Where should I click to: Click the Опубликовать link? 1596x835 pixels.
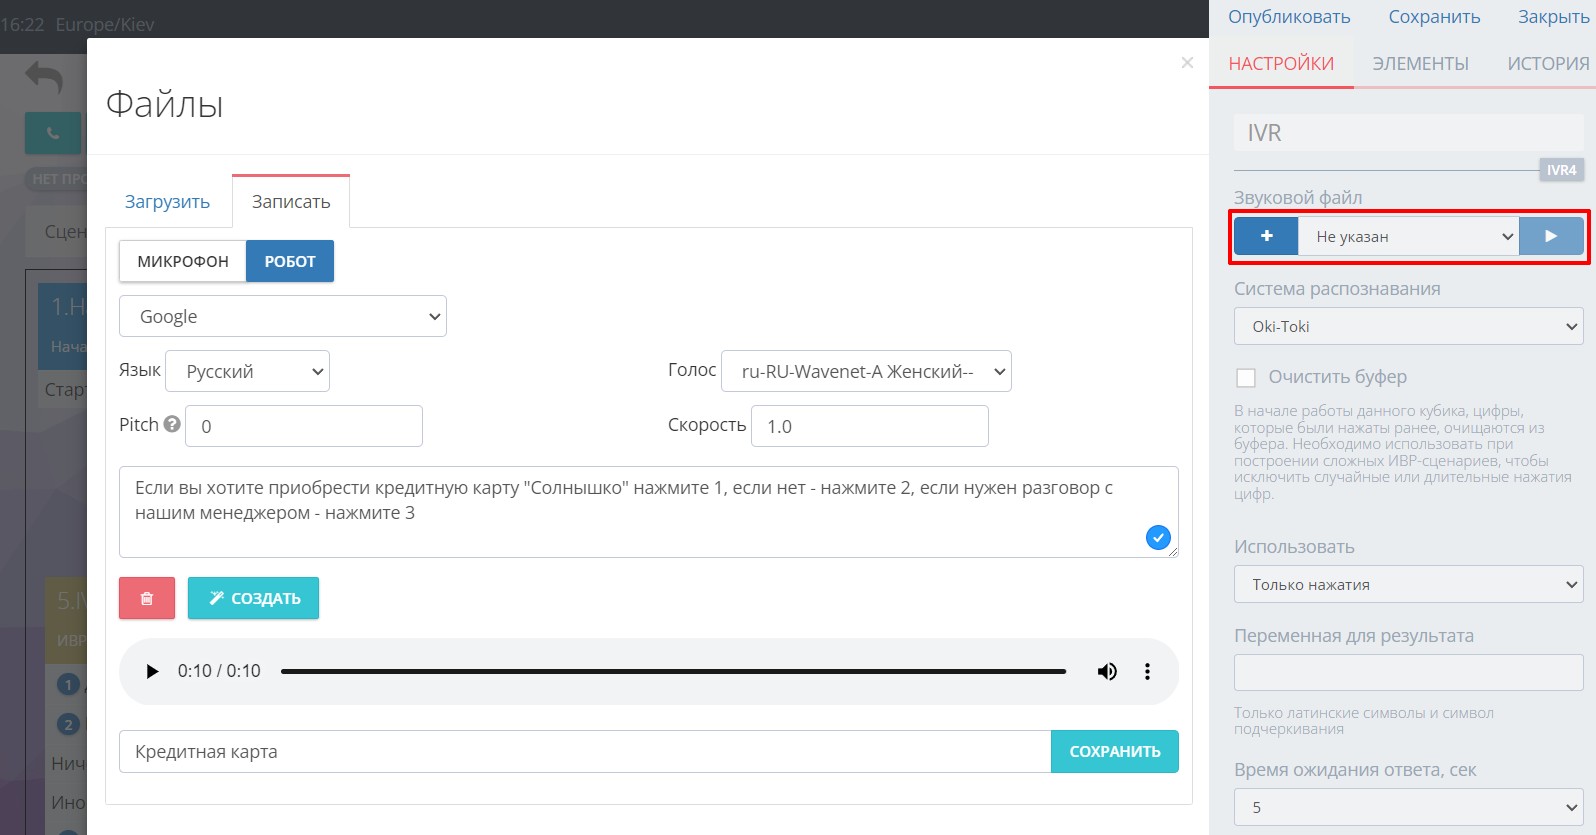click(1289, 17)
